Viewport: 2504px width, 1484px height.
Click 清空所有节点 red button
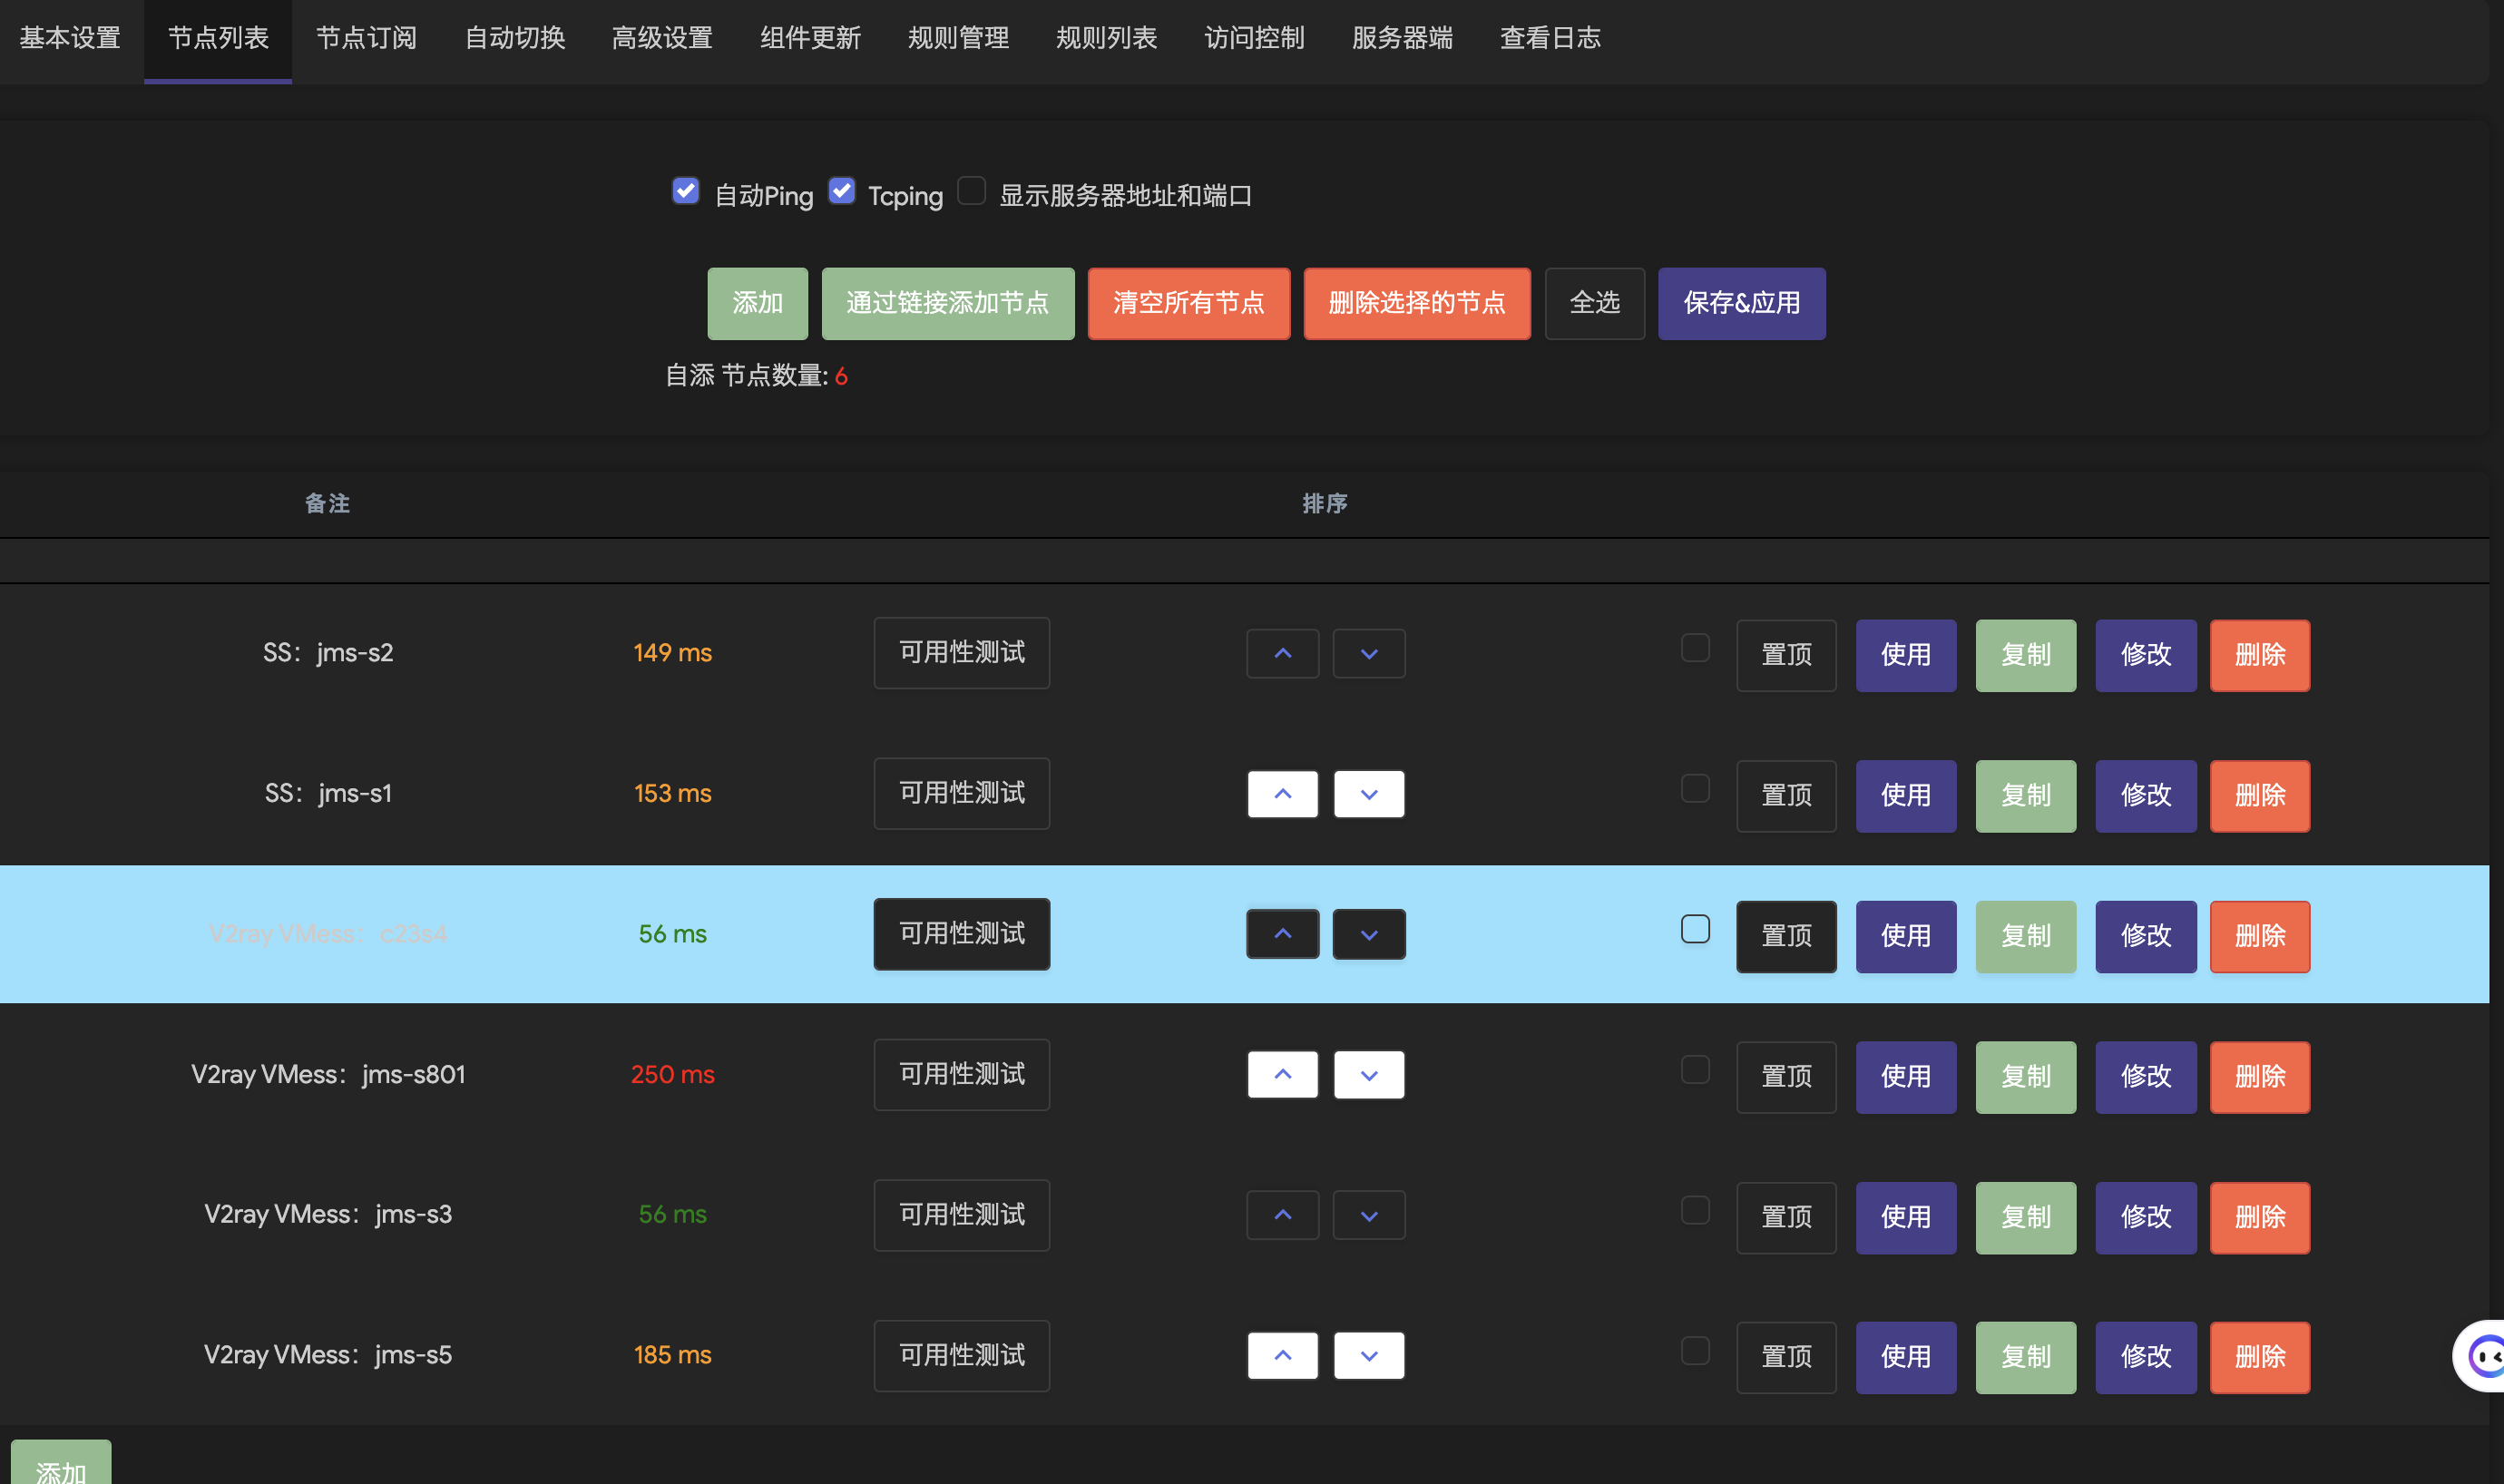[x=1188, y=303]
